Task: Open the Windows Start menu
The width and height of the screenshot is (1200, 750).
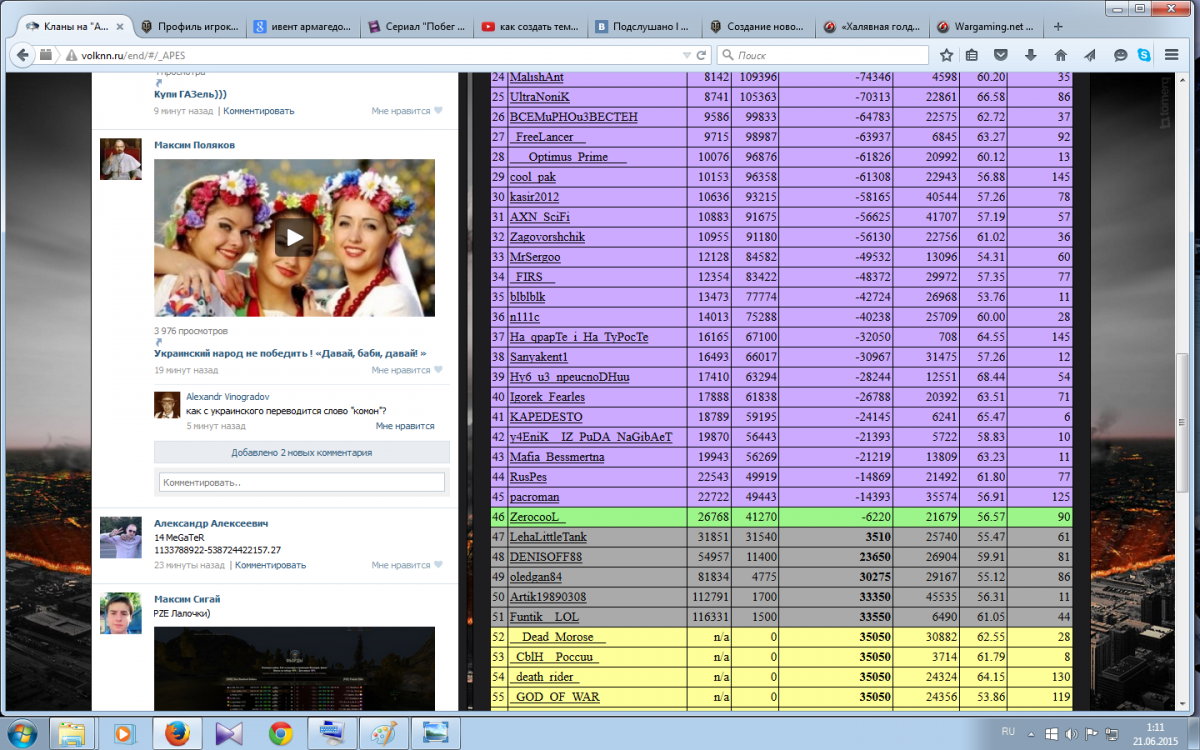Action: (x=22, y=732)
